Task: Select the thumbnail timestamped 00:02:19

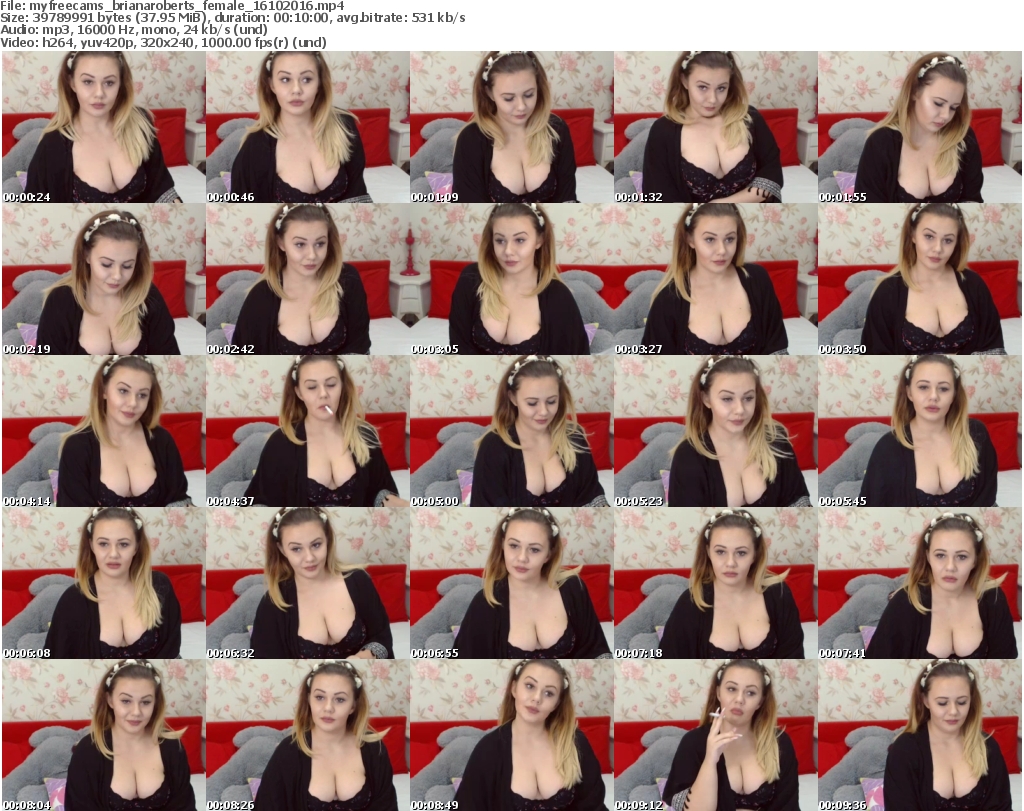Action: [103, 279]
